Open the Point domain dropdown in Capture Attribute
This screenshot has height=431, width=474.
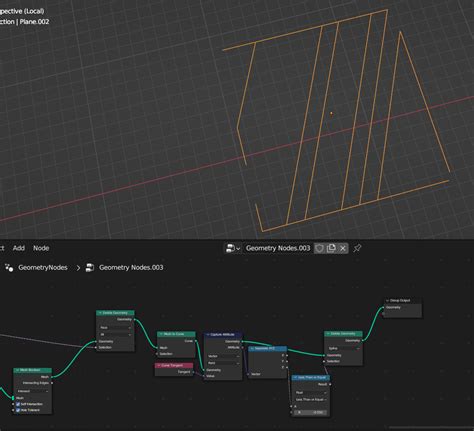pyautogui.click(x=223, y=363)
